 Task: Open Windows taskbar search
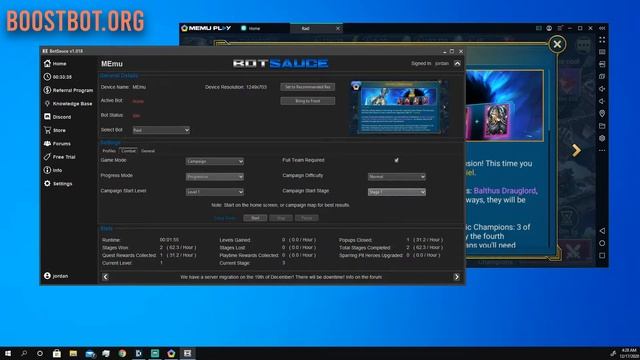24,353
